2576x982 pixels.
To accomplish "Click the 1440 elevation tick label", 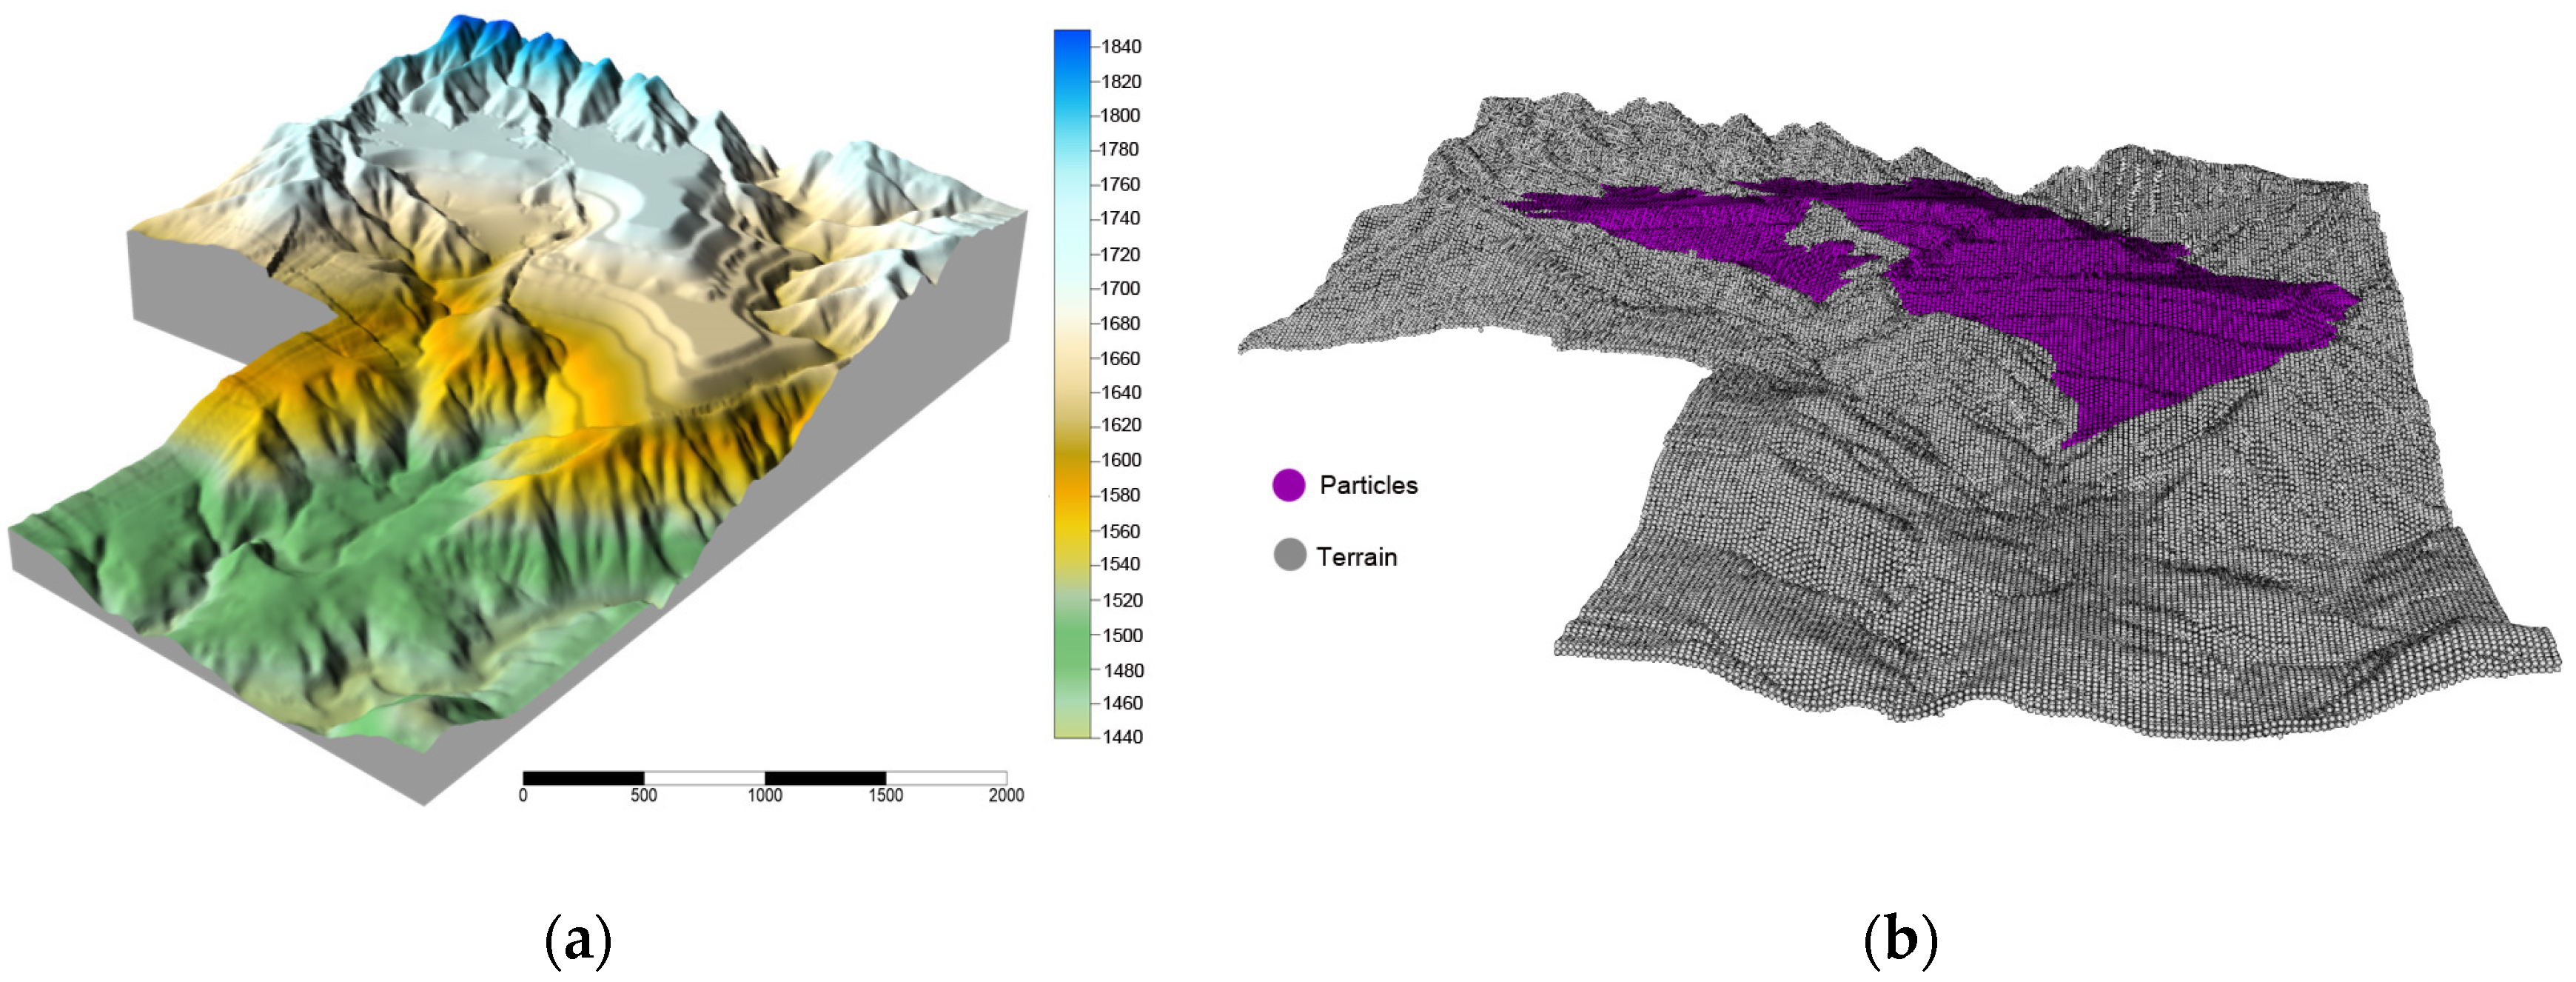I will [x=1122, y=737].
